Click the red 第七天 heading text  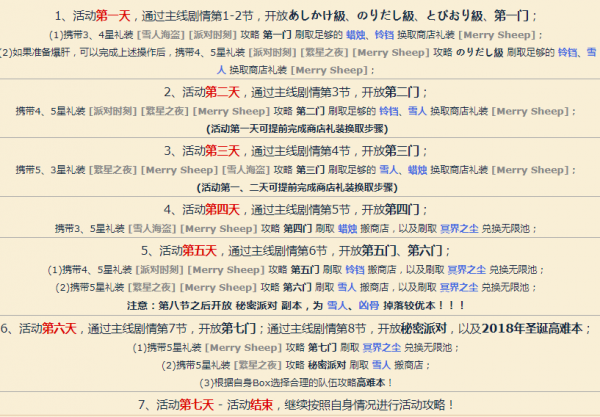tap(196, 405)
